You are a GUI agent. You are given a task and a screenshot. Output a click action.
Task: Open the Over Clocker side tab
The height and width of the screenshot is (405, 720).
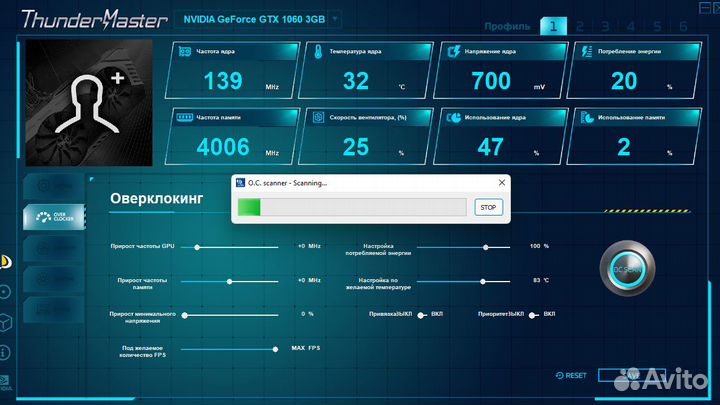pos(55,217)
